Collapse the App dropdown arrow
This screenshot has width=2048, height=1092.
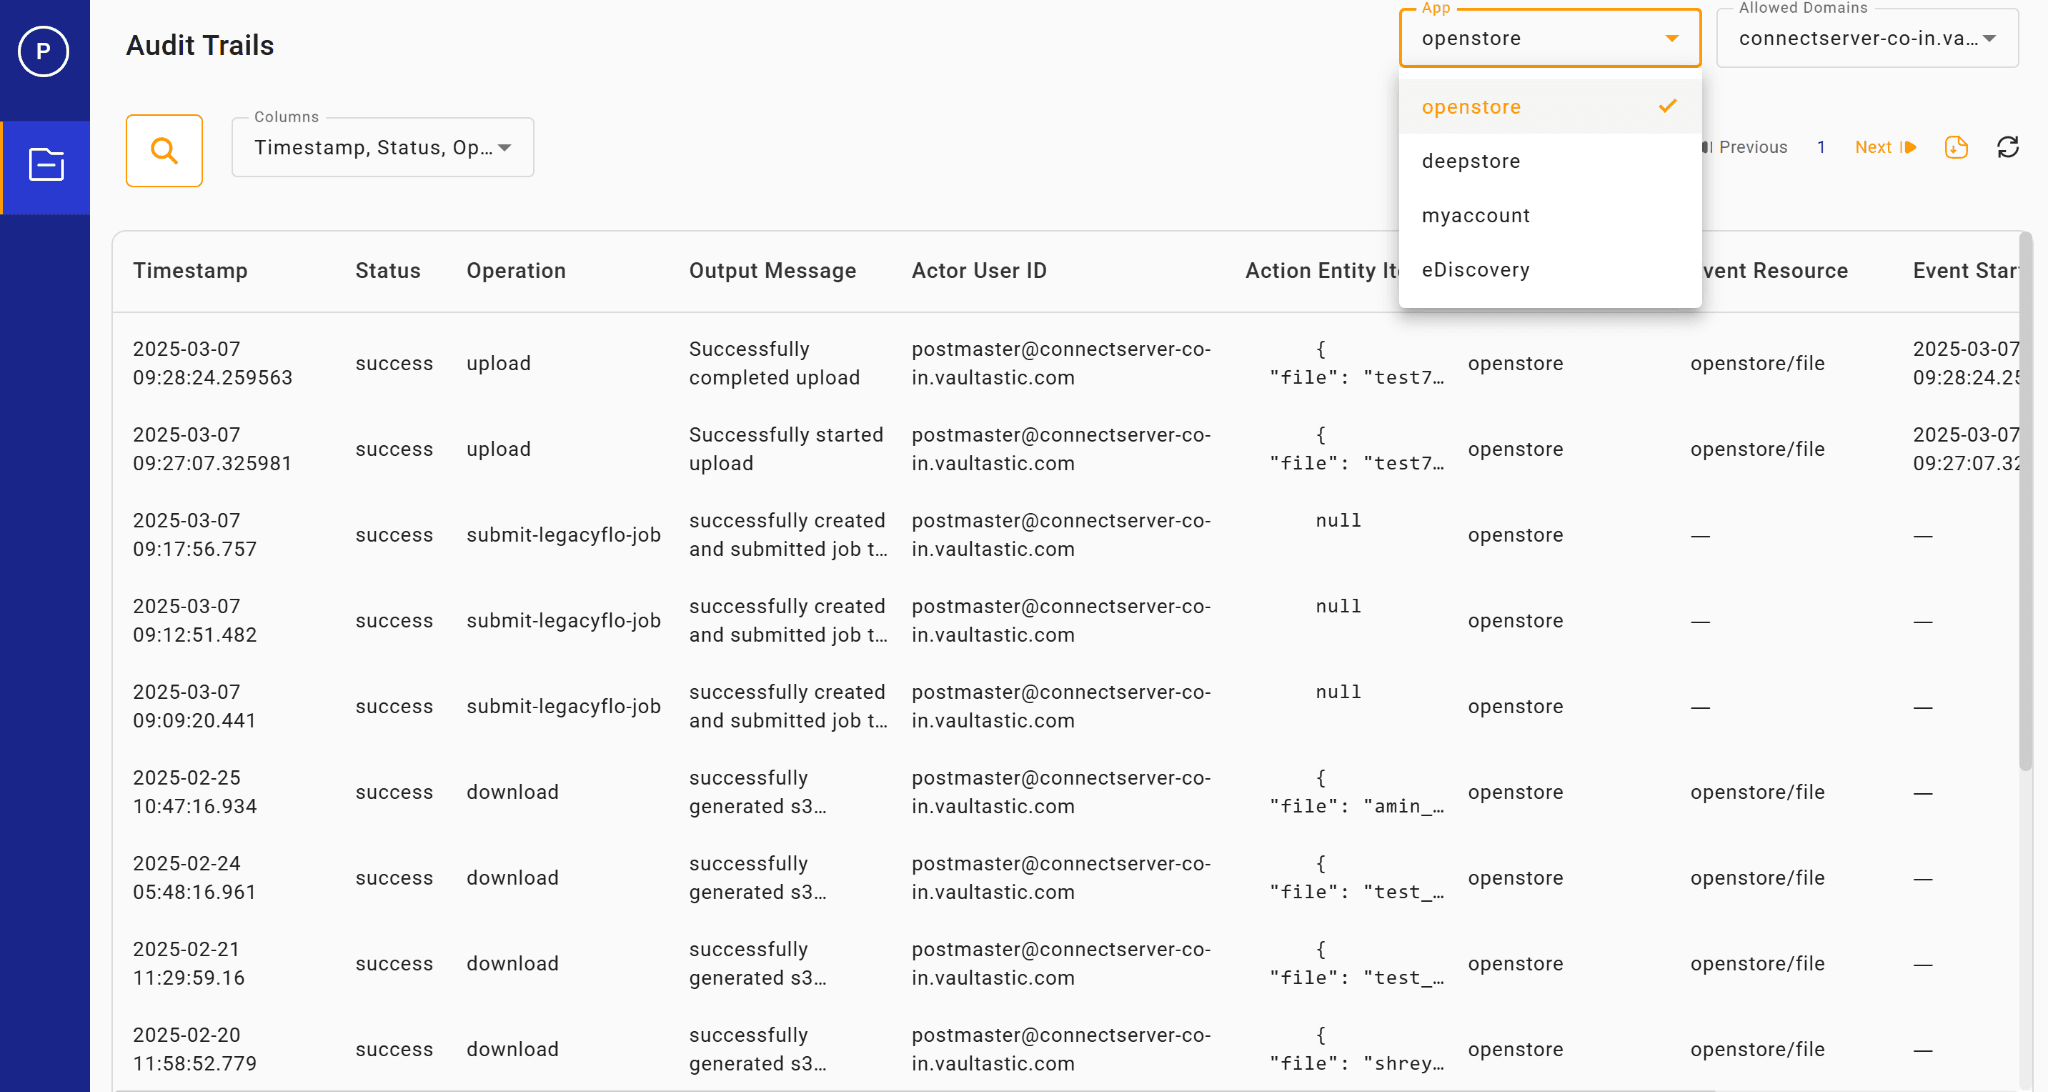coord(1672,39)
